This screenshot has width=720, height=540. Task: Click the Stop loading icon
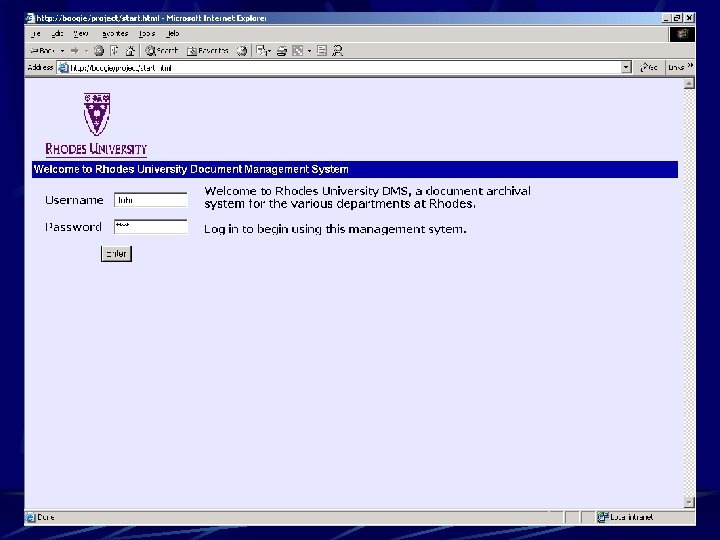[99, 51]
